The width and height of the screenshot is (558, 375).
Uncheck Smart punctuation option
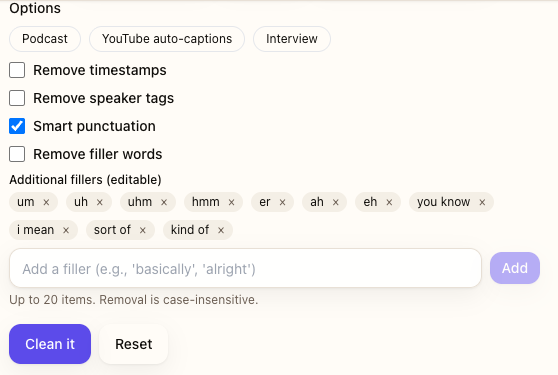click(17, 126)
